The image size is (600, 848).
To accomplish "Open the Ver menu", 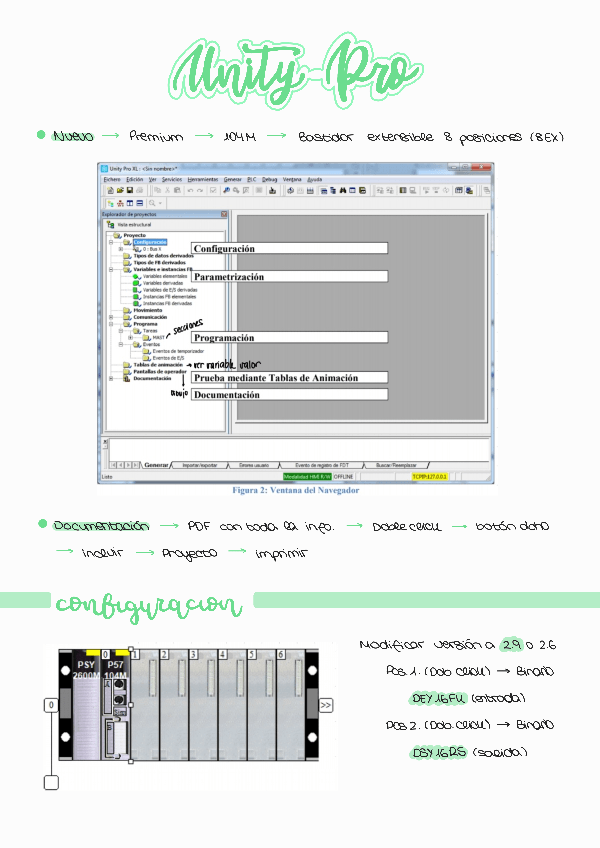I will [153, 180].
